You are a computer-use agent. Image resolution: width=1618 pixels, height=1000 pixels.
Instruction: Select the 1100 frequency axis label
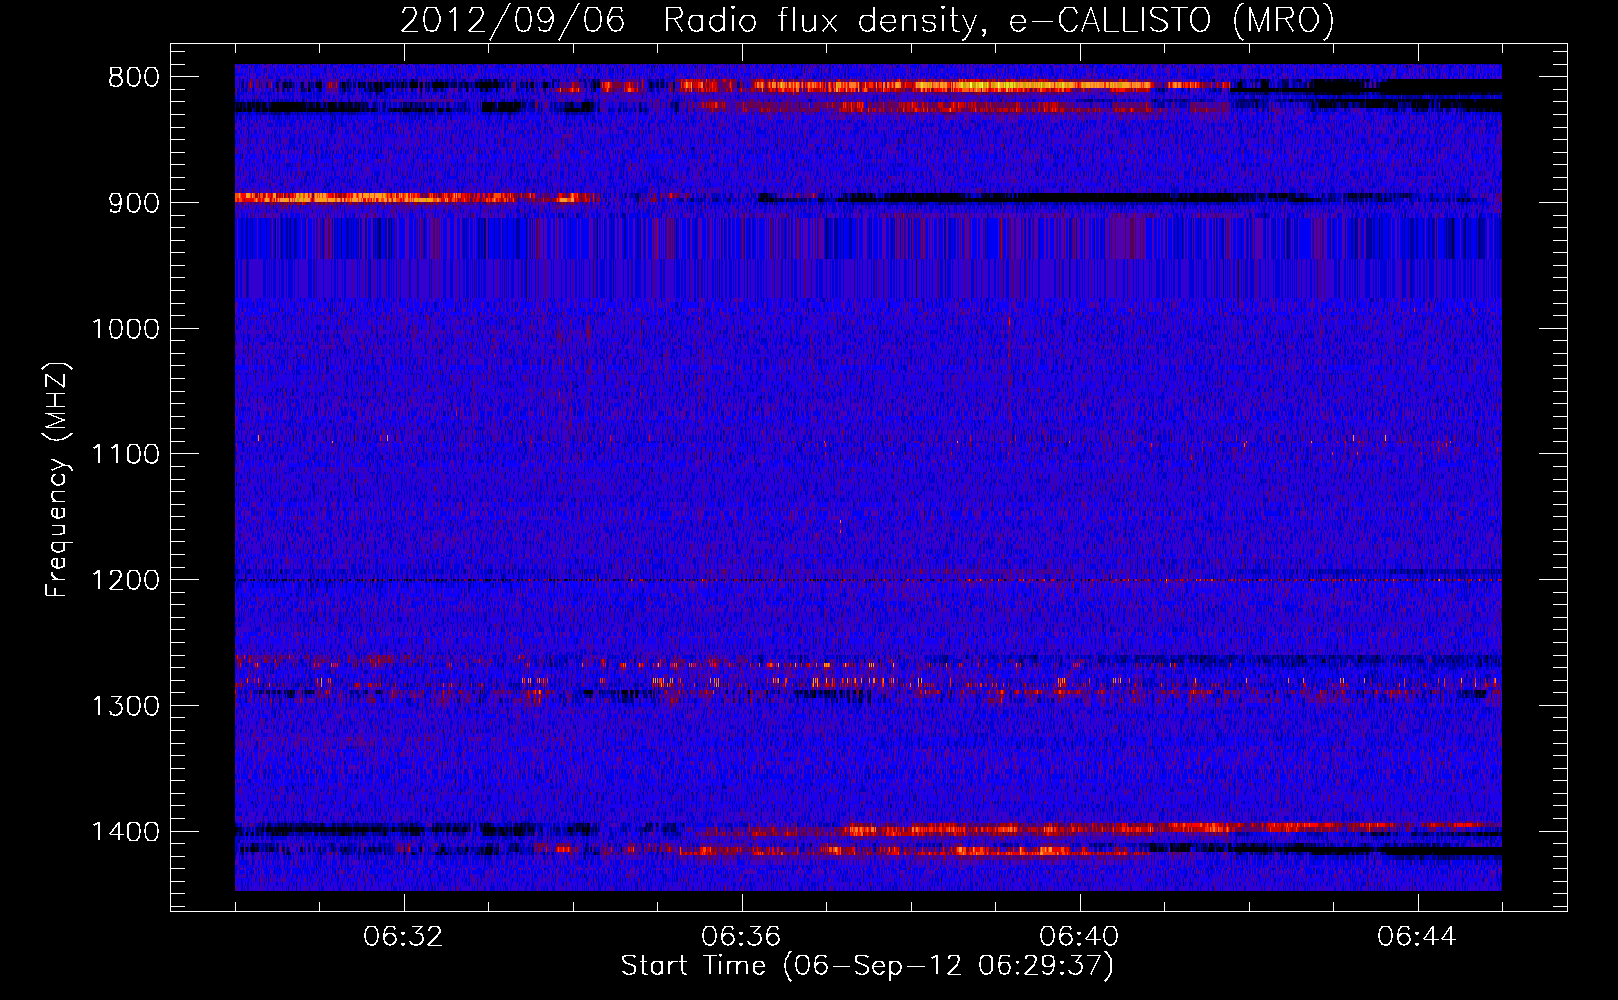point(125,455)
